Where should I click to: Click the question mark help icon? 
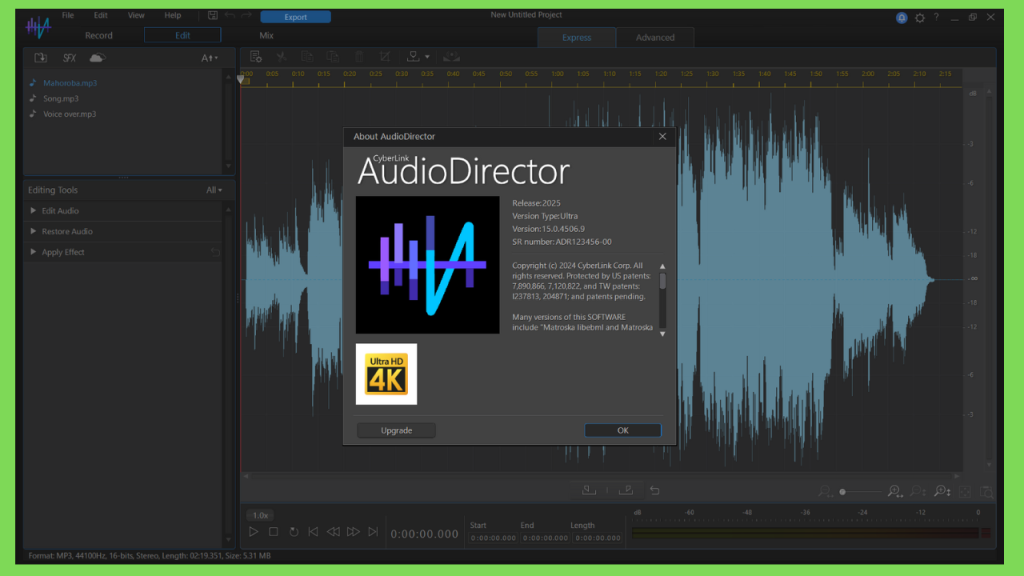936,18
